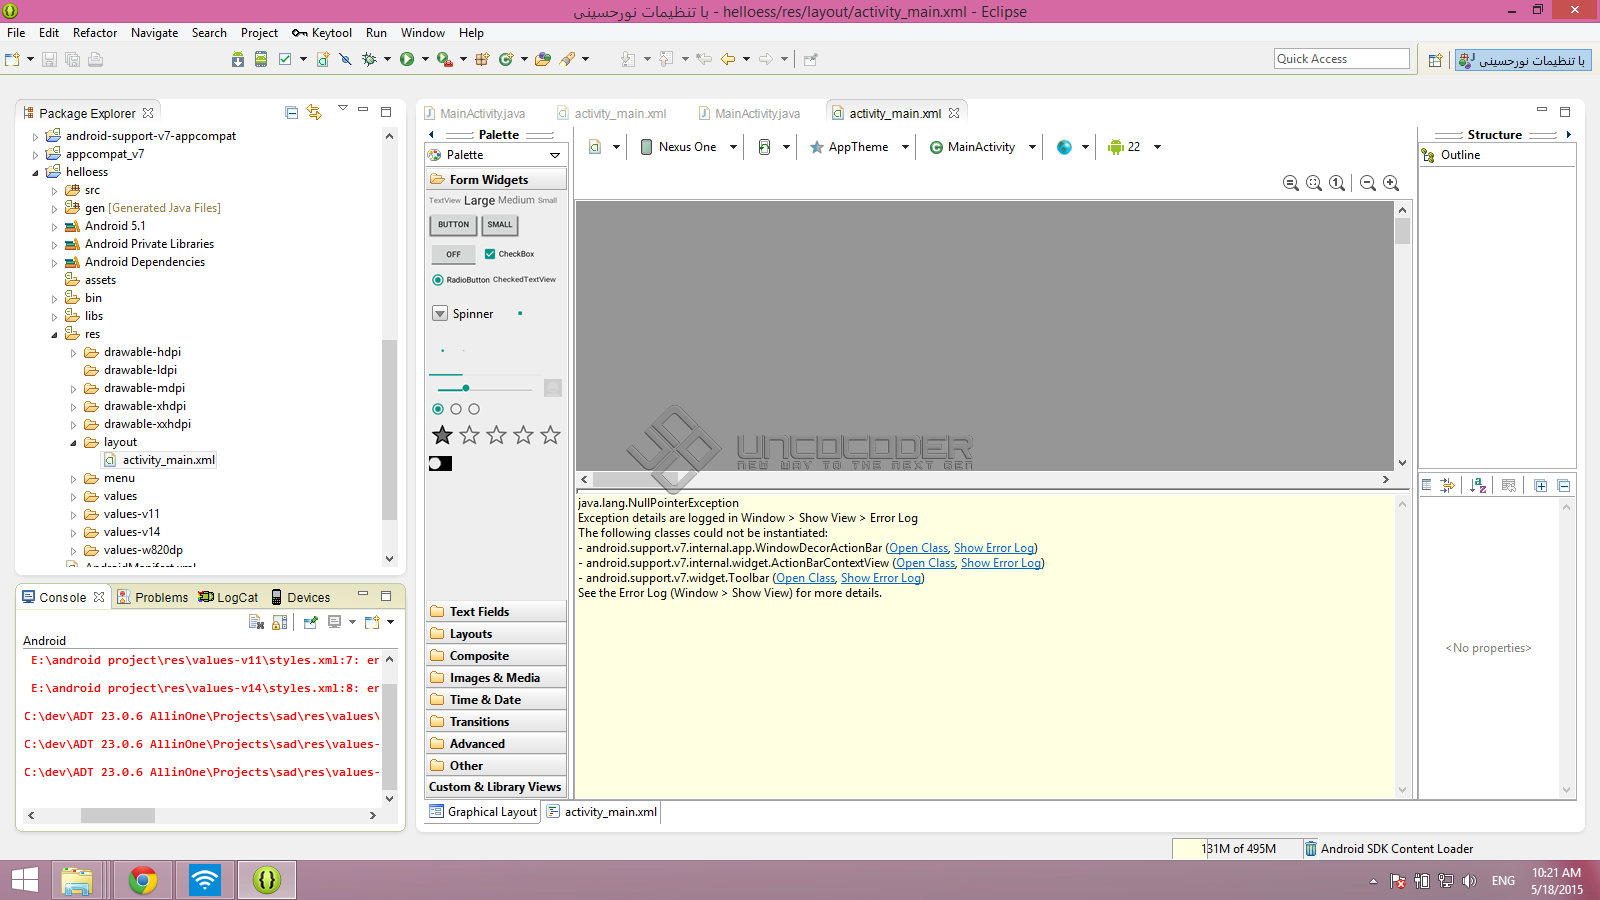The height and width of the screenshot is (900, 1600).
Task: Launch the Debug bug toolbar icon
Action: coord(369,59)
